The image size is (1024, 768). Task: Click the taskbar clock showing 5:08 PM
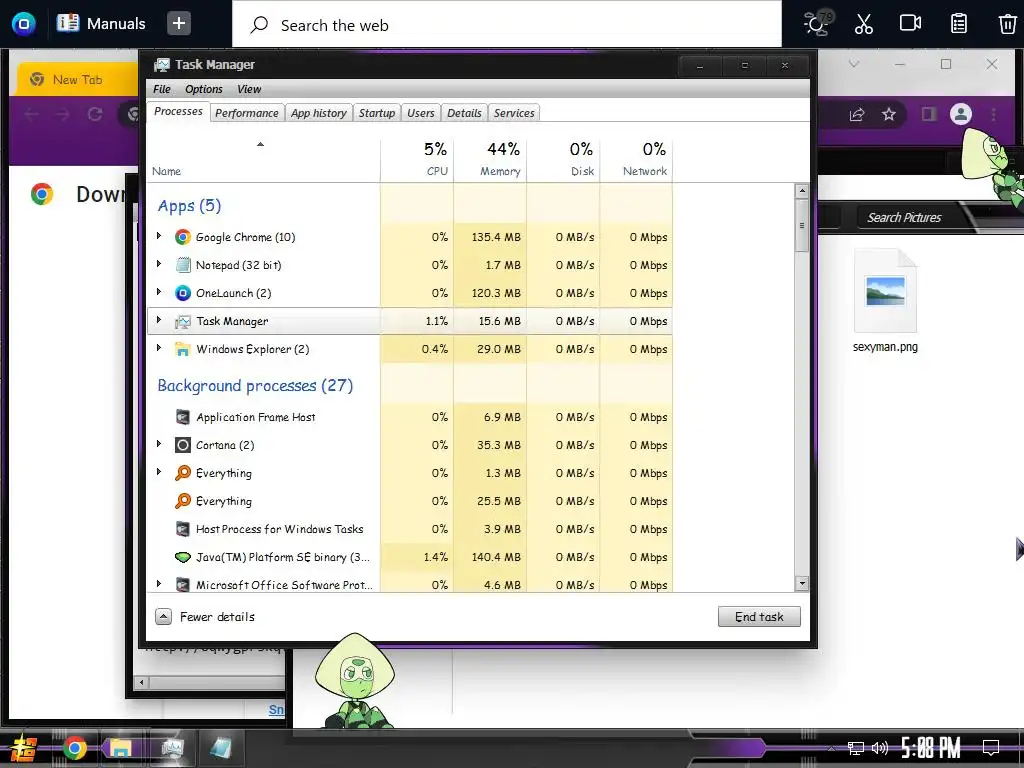tap(931, 748)
